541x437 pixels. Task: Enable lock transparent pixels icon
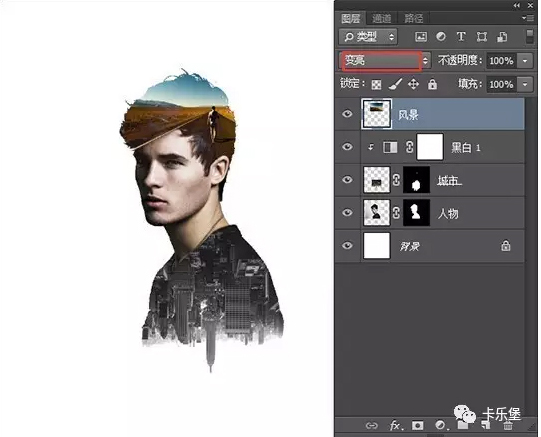[376, 85]
